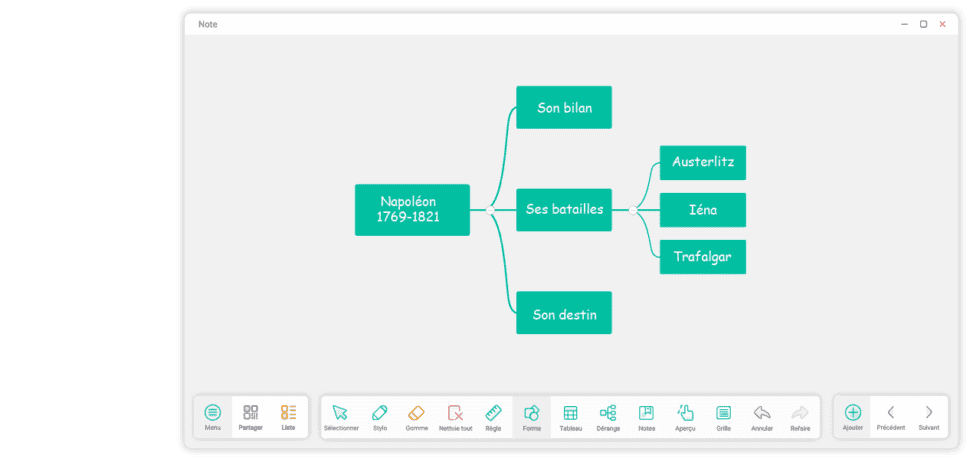Click the Iéna node
980x462 pixels.
click(703, 210)
